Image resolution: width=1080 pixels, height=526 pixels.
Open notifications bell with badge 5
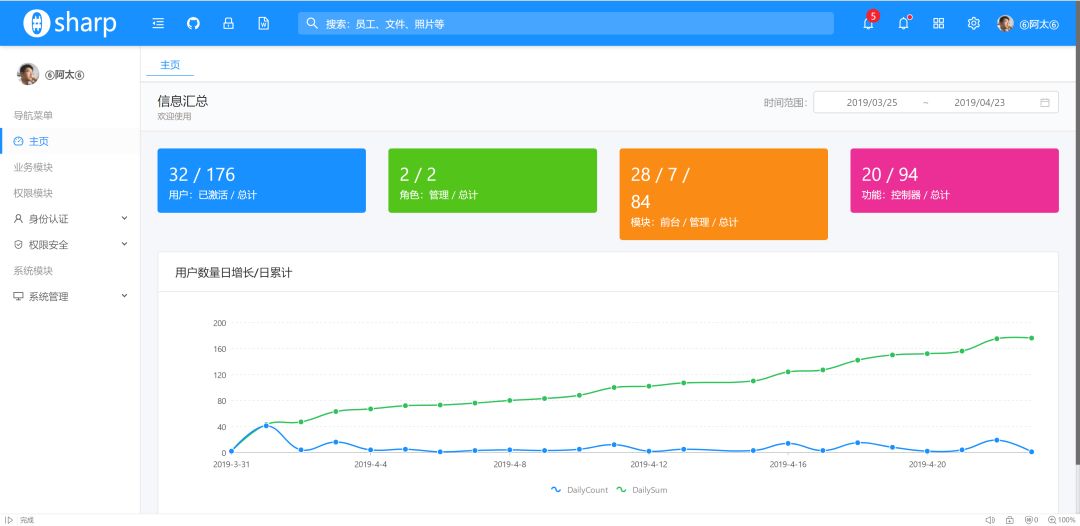coord(868,23)
